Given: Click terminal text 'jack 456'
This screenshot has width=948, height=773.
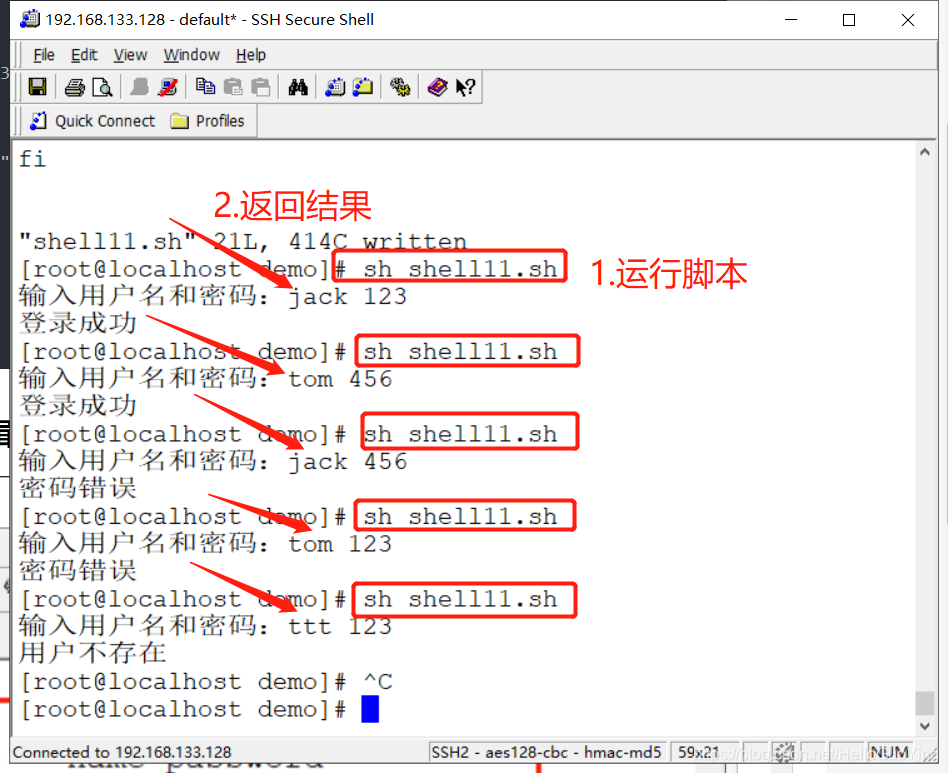Looking at the screenshot, I should tap(348, 462).
